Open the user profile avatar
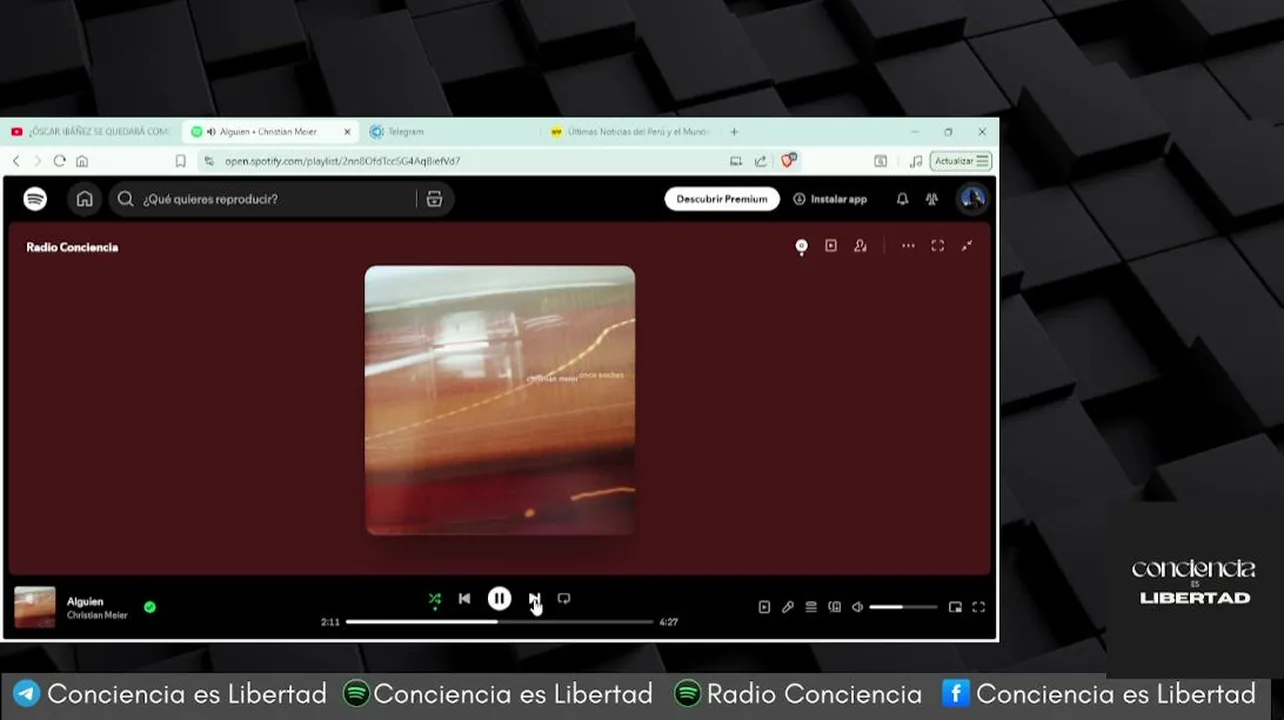 click(973, 199)
